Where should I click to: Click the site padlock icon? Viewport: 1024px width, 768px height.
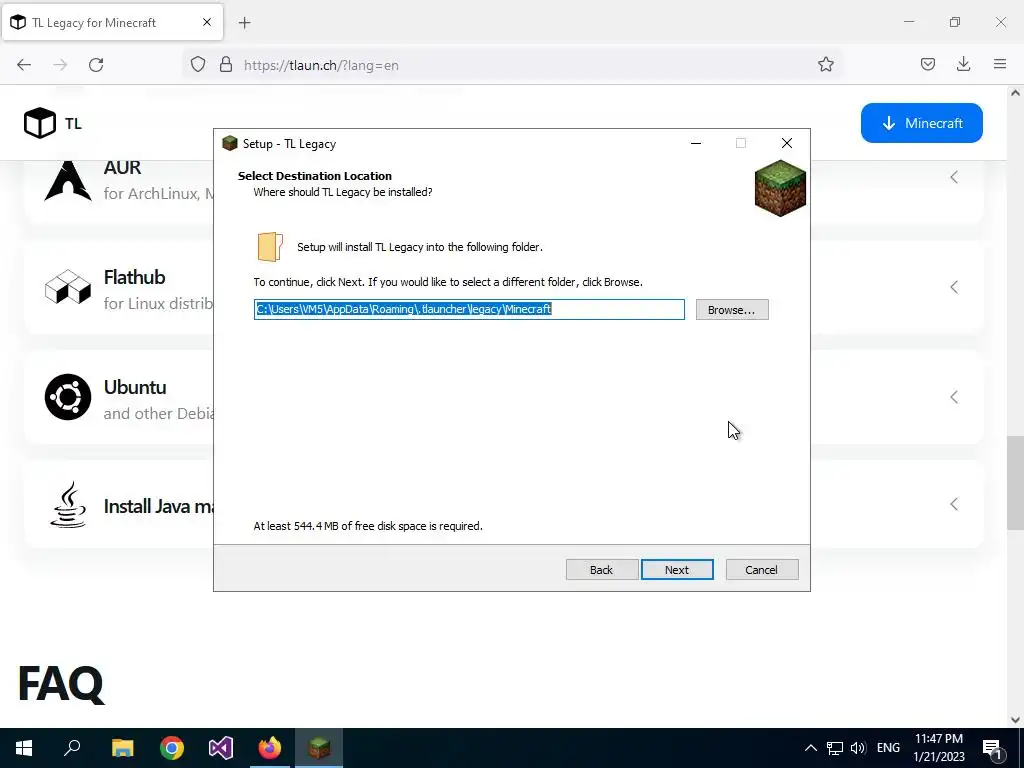pyautogui.click(x=226, y=65)
